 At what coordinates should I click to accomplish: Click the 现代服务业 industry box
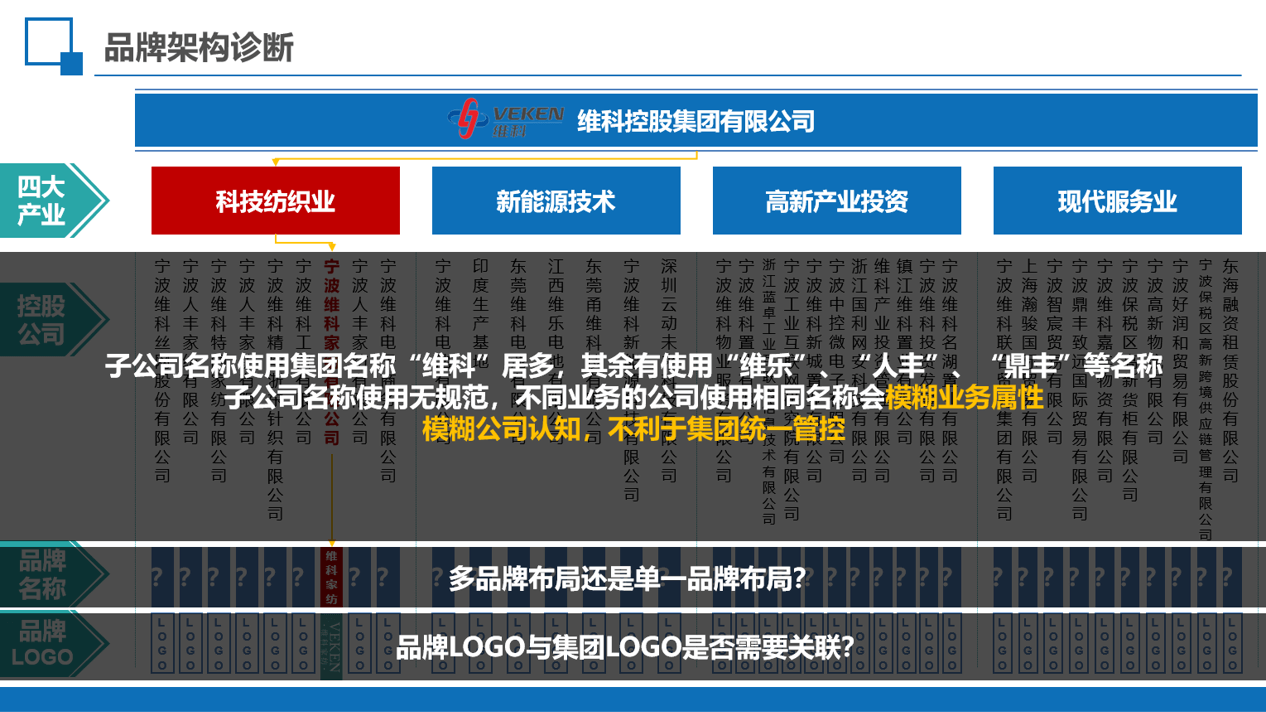click(x=1117, y=201)
